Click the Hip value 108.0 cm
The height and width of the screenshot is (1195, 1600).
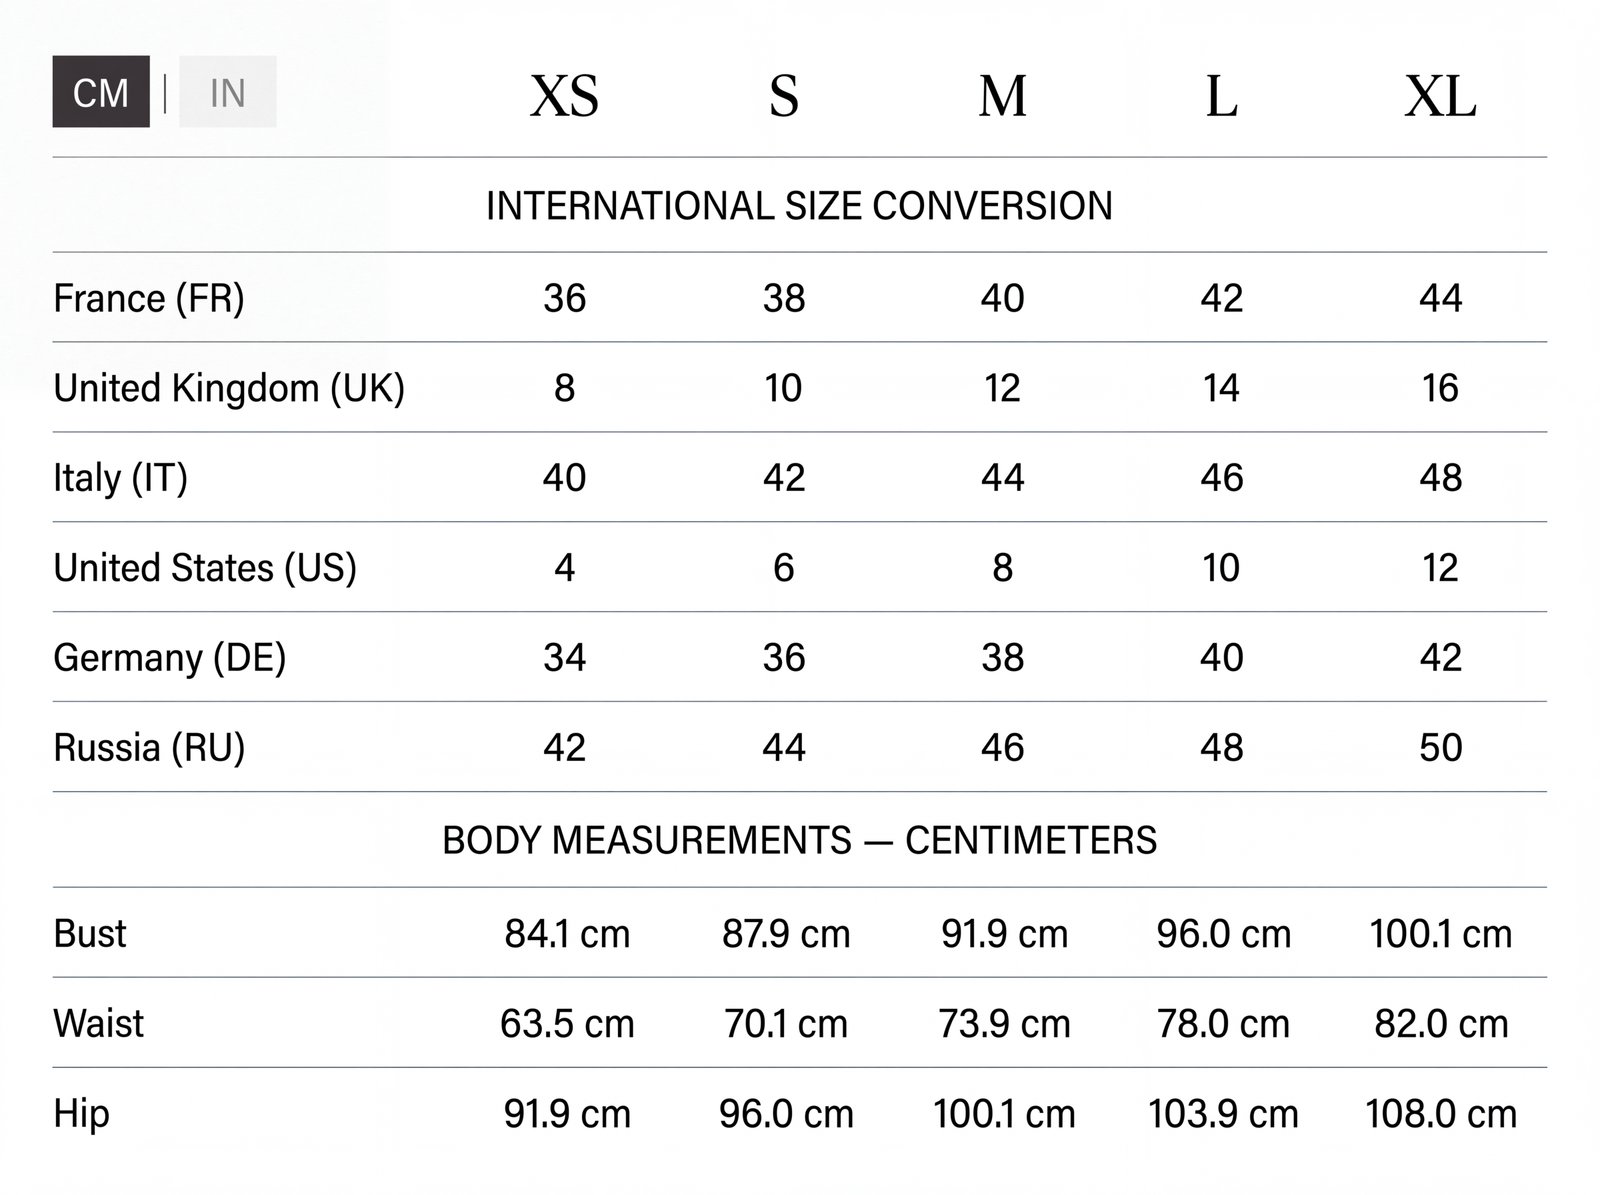[1441, 1114]
